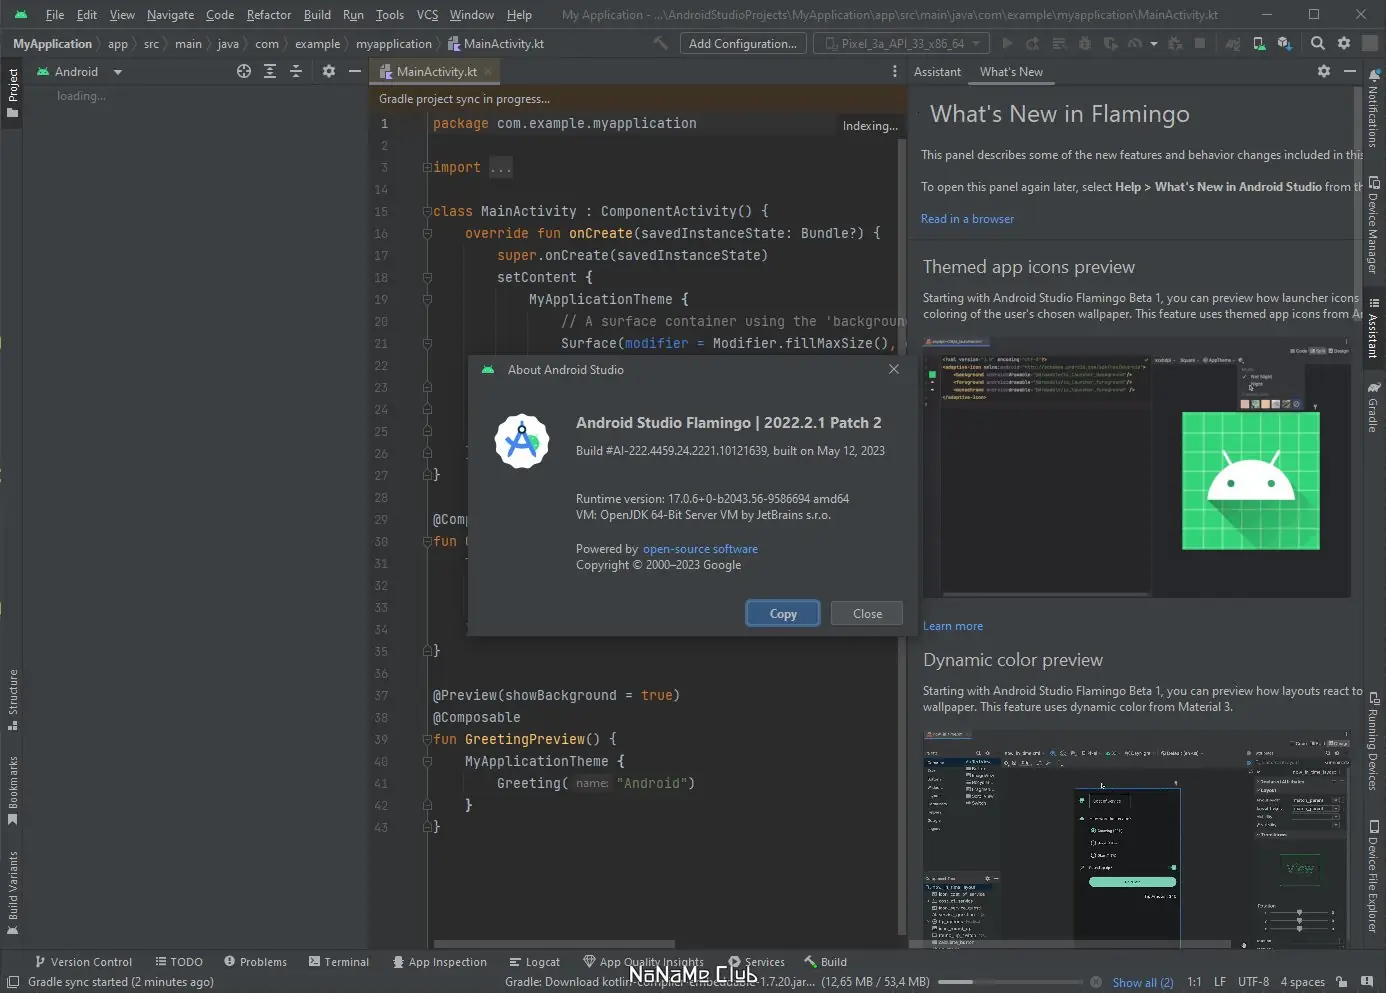Open Project panel gear options
Viewport: 1386px width, 993px height.
click(329, 71)
